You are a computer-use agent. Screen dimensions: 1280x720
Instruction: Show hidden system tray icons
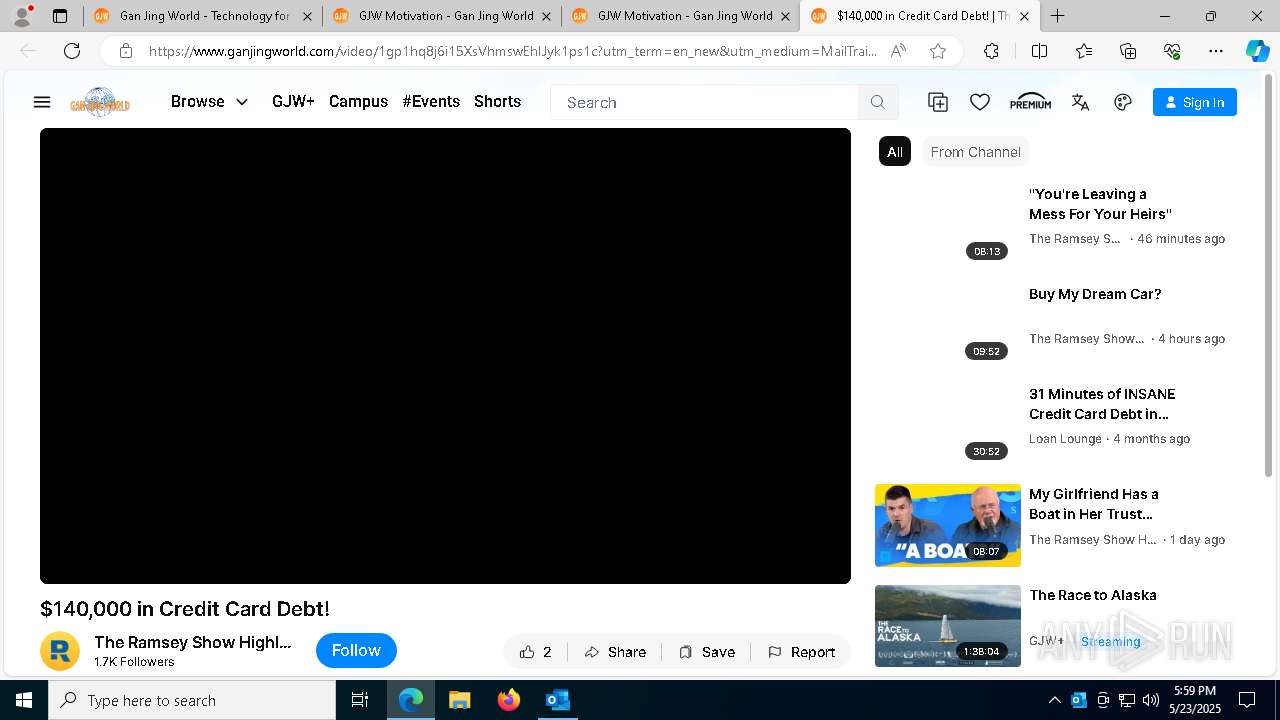point(1054,700)
